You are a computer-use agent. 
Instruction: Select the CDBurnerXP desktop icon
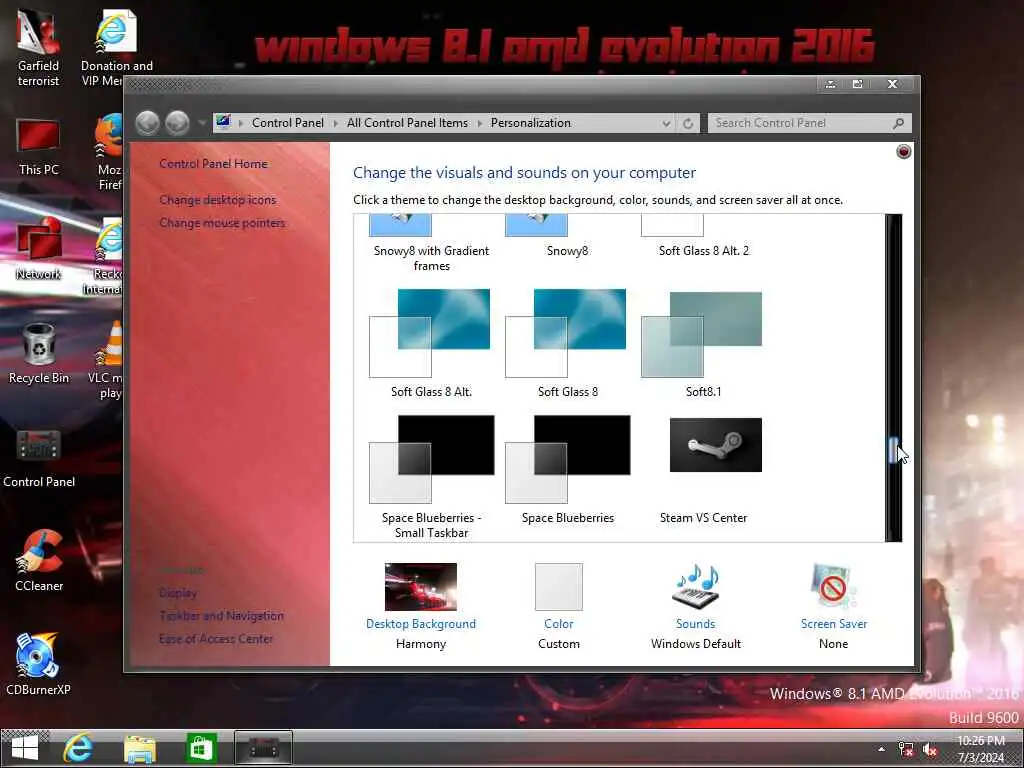coord(38,664)
